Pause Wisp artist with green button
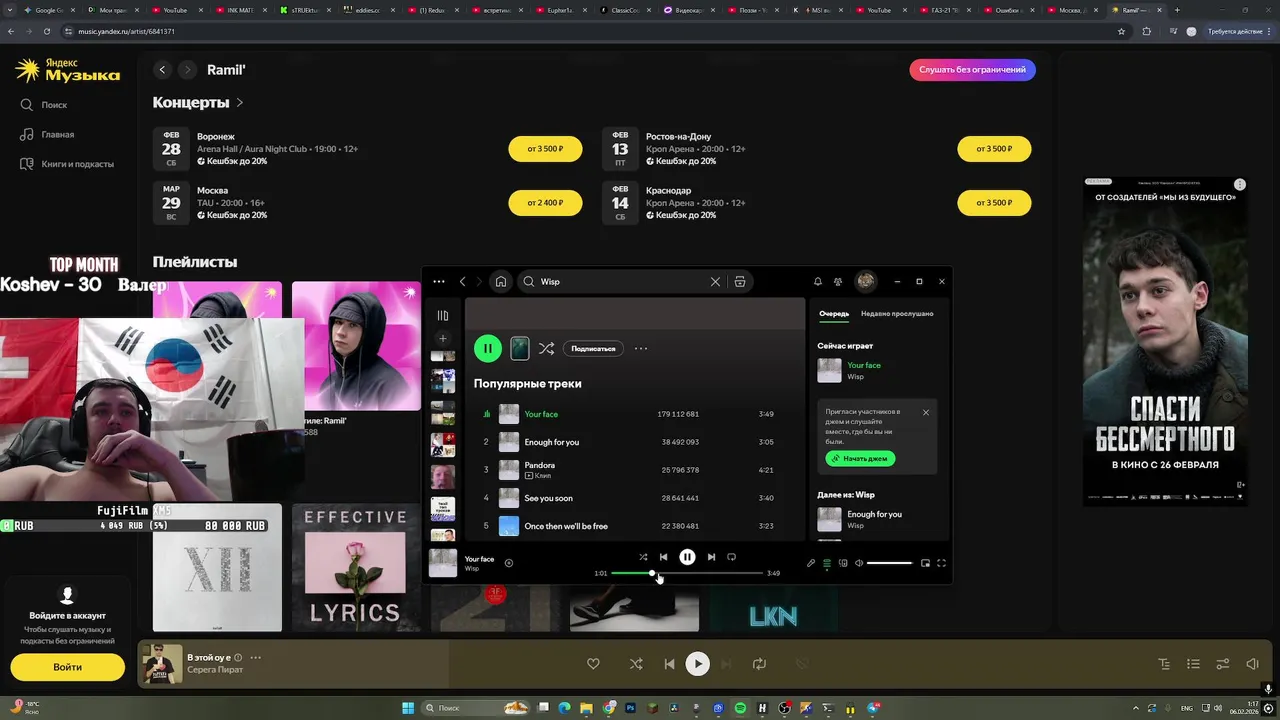 click(487, 348)
